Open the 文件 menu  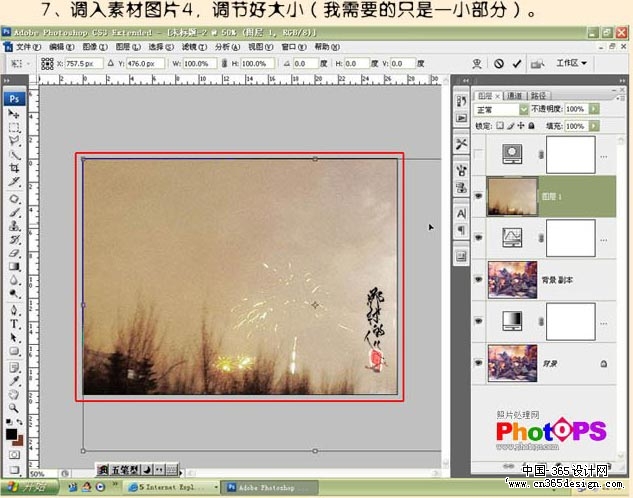(x=28, y=47)
